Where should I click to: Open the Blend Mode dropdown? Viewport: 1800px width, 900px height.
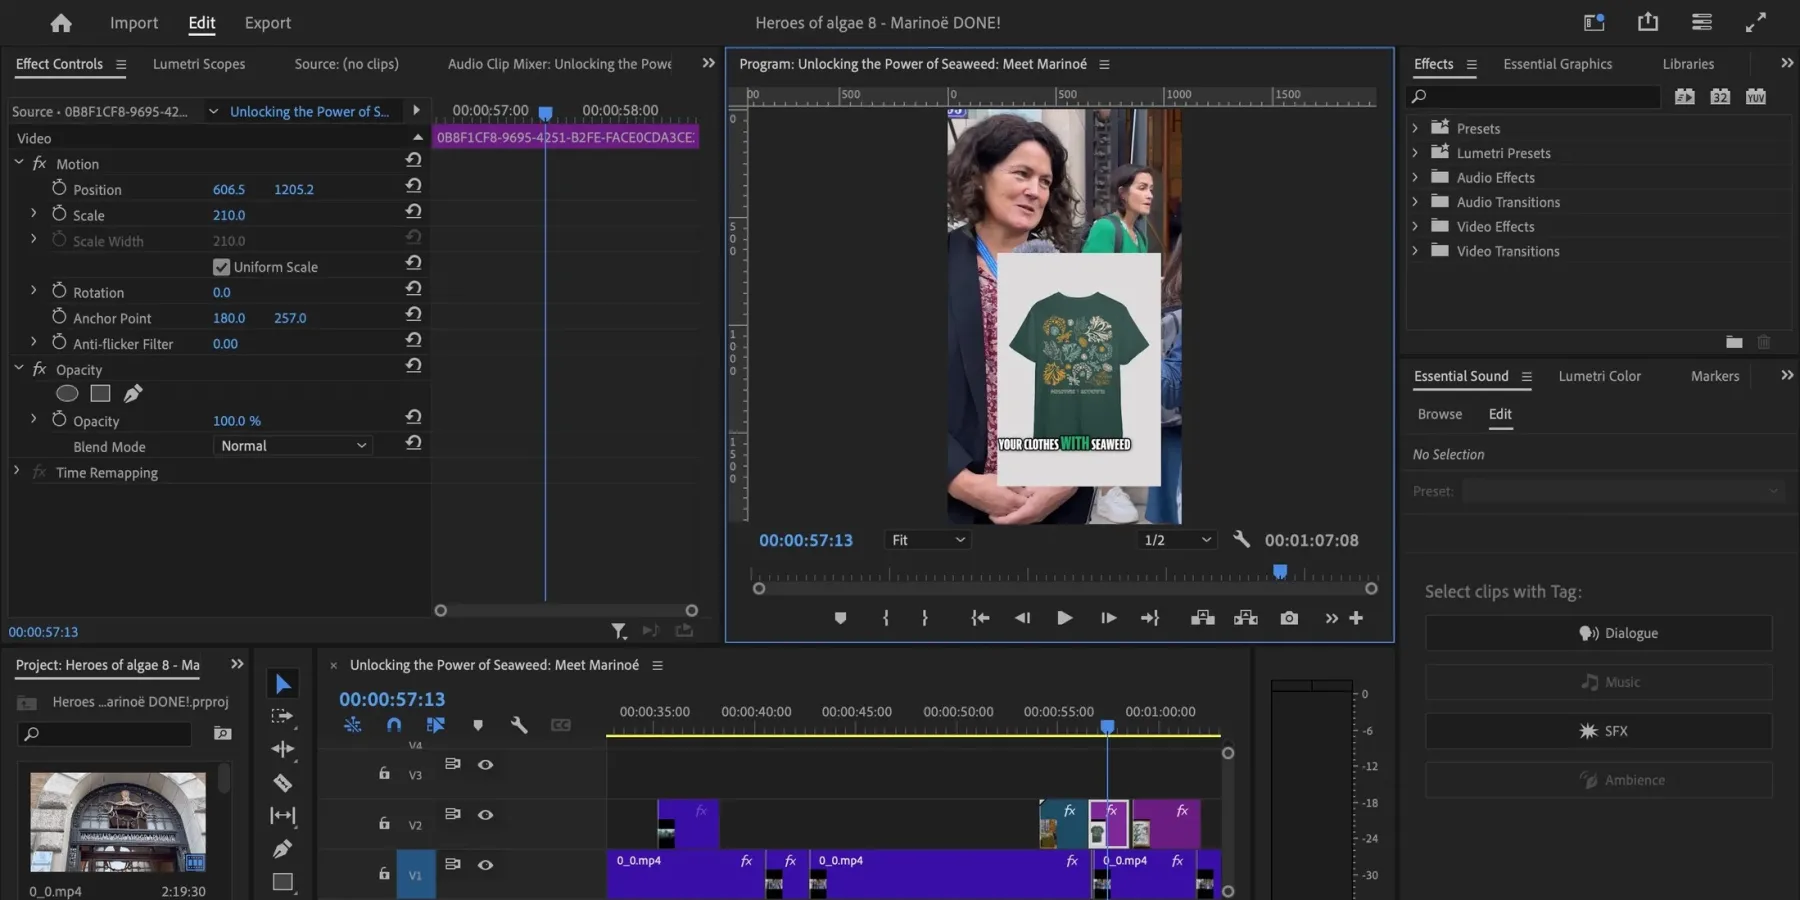tap(293, 446)
